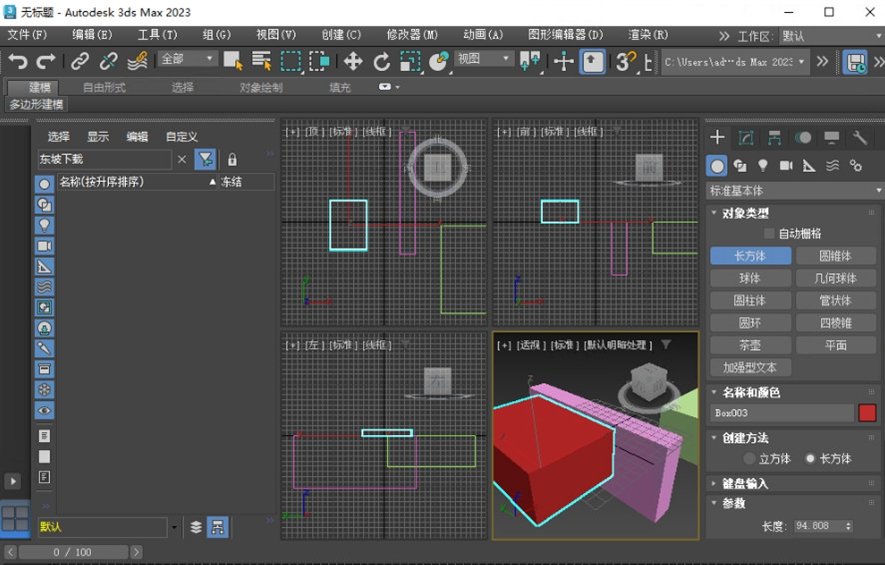The height and width of the screenshot is (565, 885).
Task: Select the Cameras category icon
Action: point(786,165)
